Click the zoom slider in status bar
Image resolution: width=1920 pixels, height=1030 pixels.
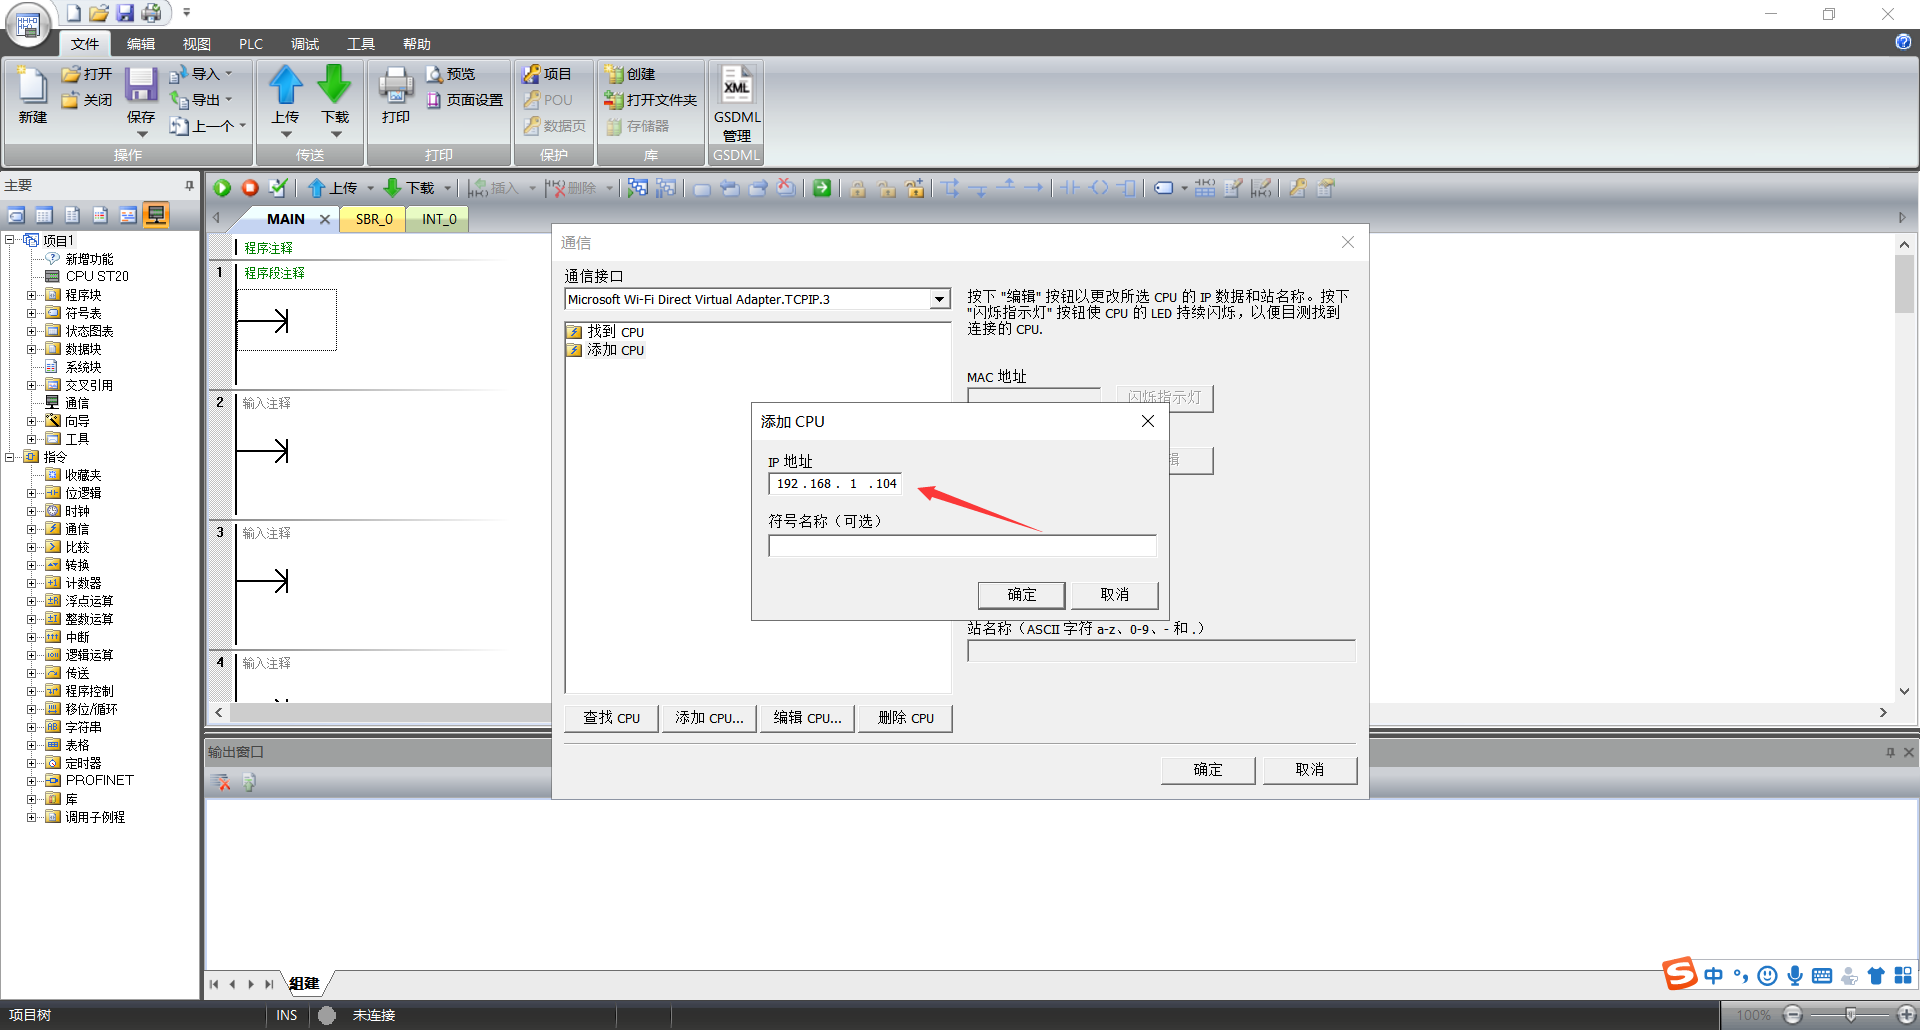point(1851,1015)
